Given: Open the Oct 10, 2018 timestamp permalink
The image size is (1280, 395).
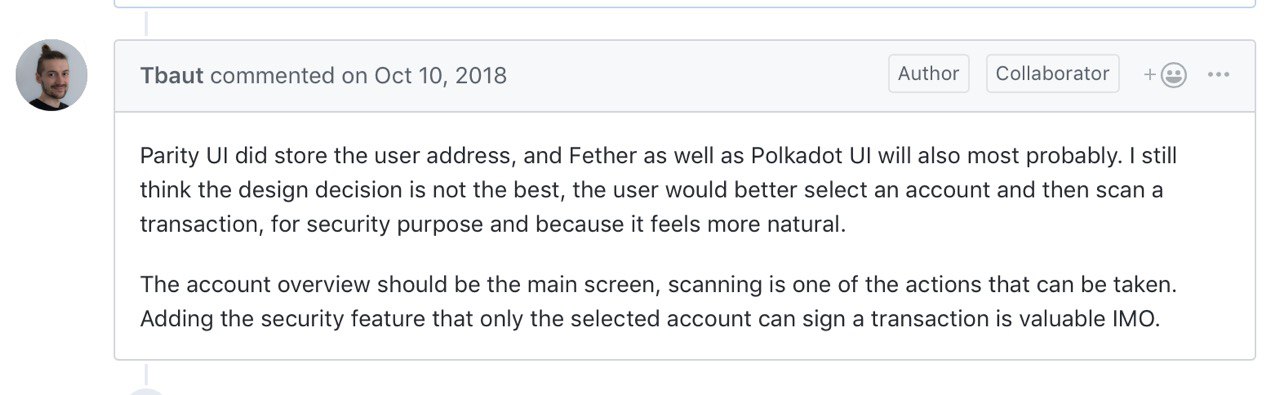Looking at the screenshot, I should pyautogui.click(x=440, y=75).
